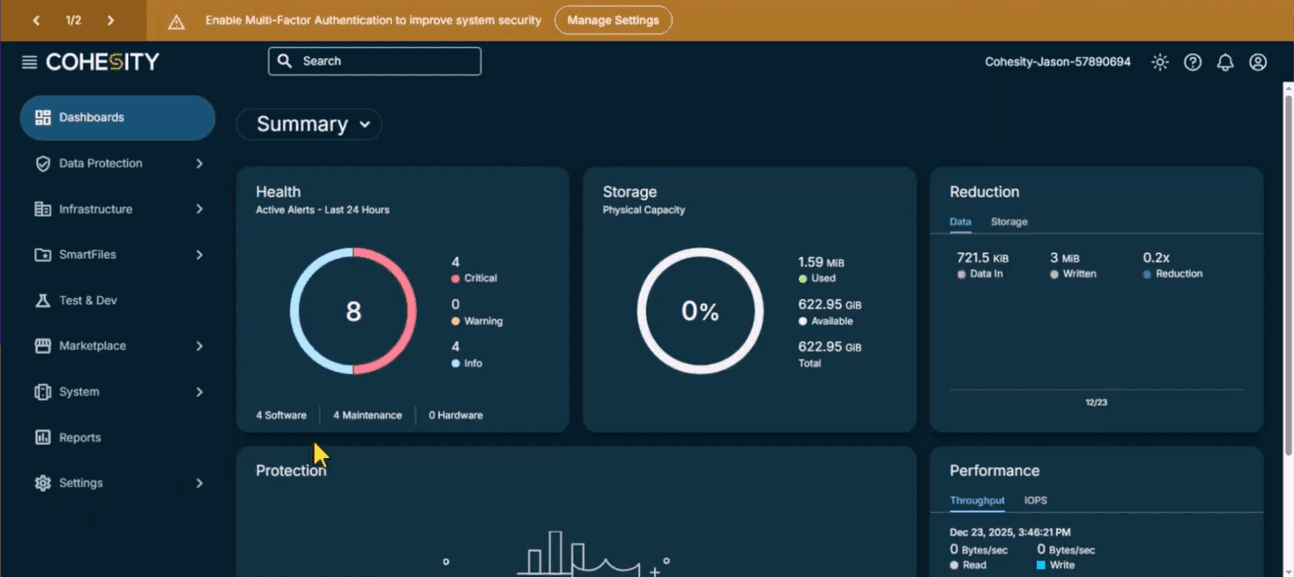This screenshot has height=577, width=1294.
Task: Click inside the Search field
Action: pyautogui.click(x=374, y=61)
